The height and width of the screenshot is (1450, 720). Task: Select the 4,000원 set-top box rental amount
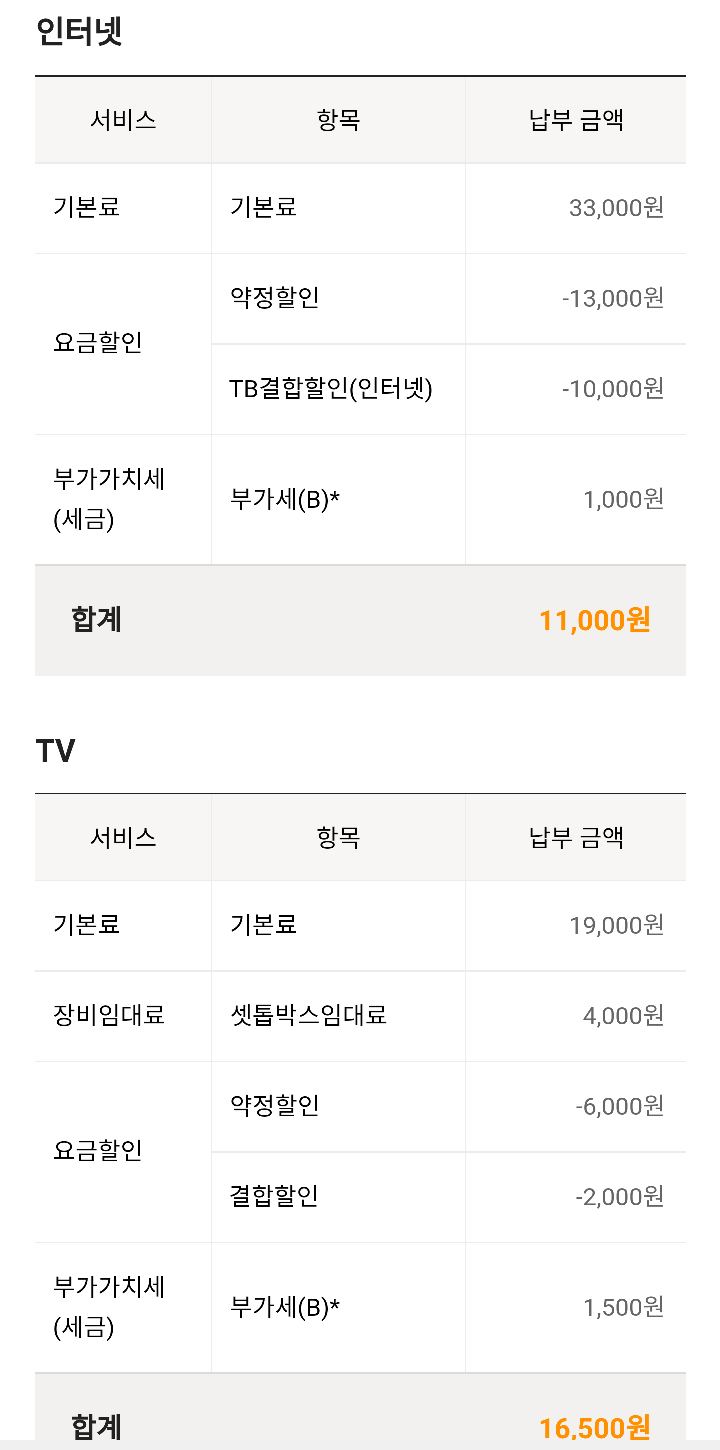pyautogui.click(x=624, y=1016)
